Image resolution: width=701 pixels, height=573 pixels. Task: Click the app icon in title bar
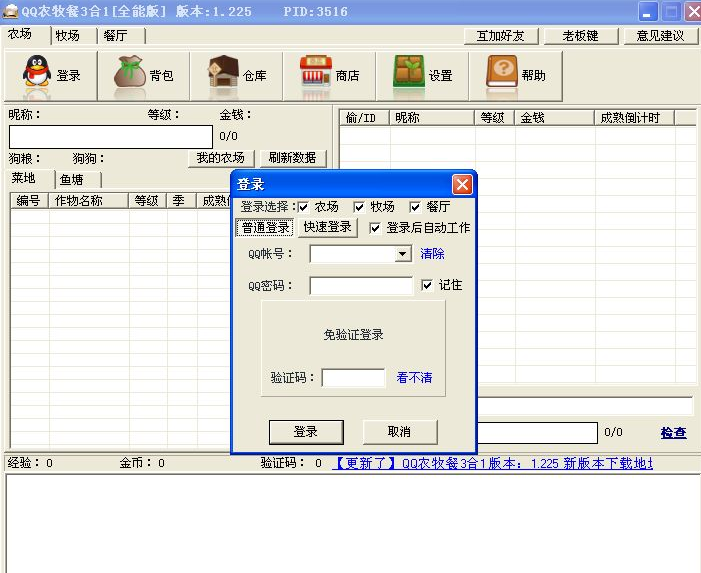point(10,11)
